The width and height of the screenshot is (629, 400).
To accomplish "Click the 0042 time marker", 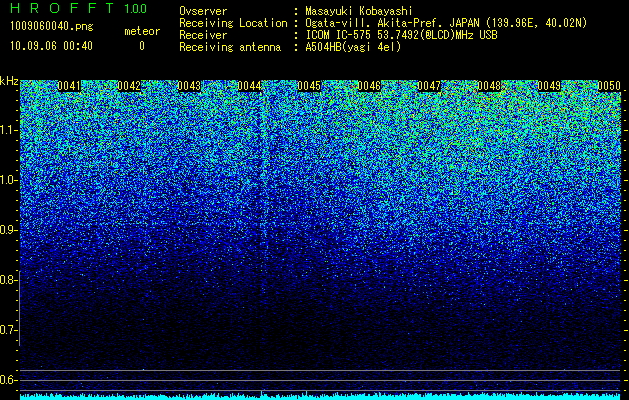I will [x=129, y=86].
